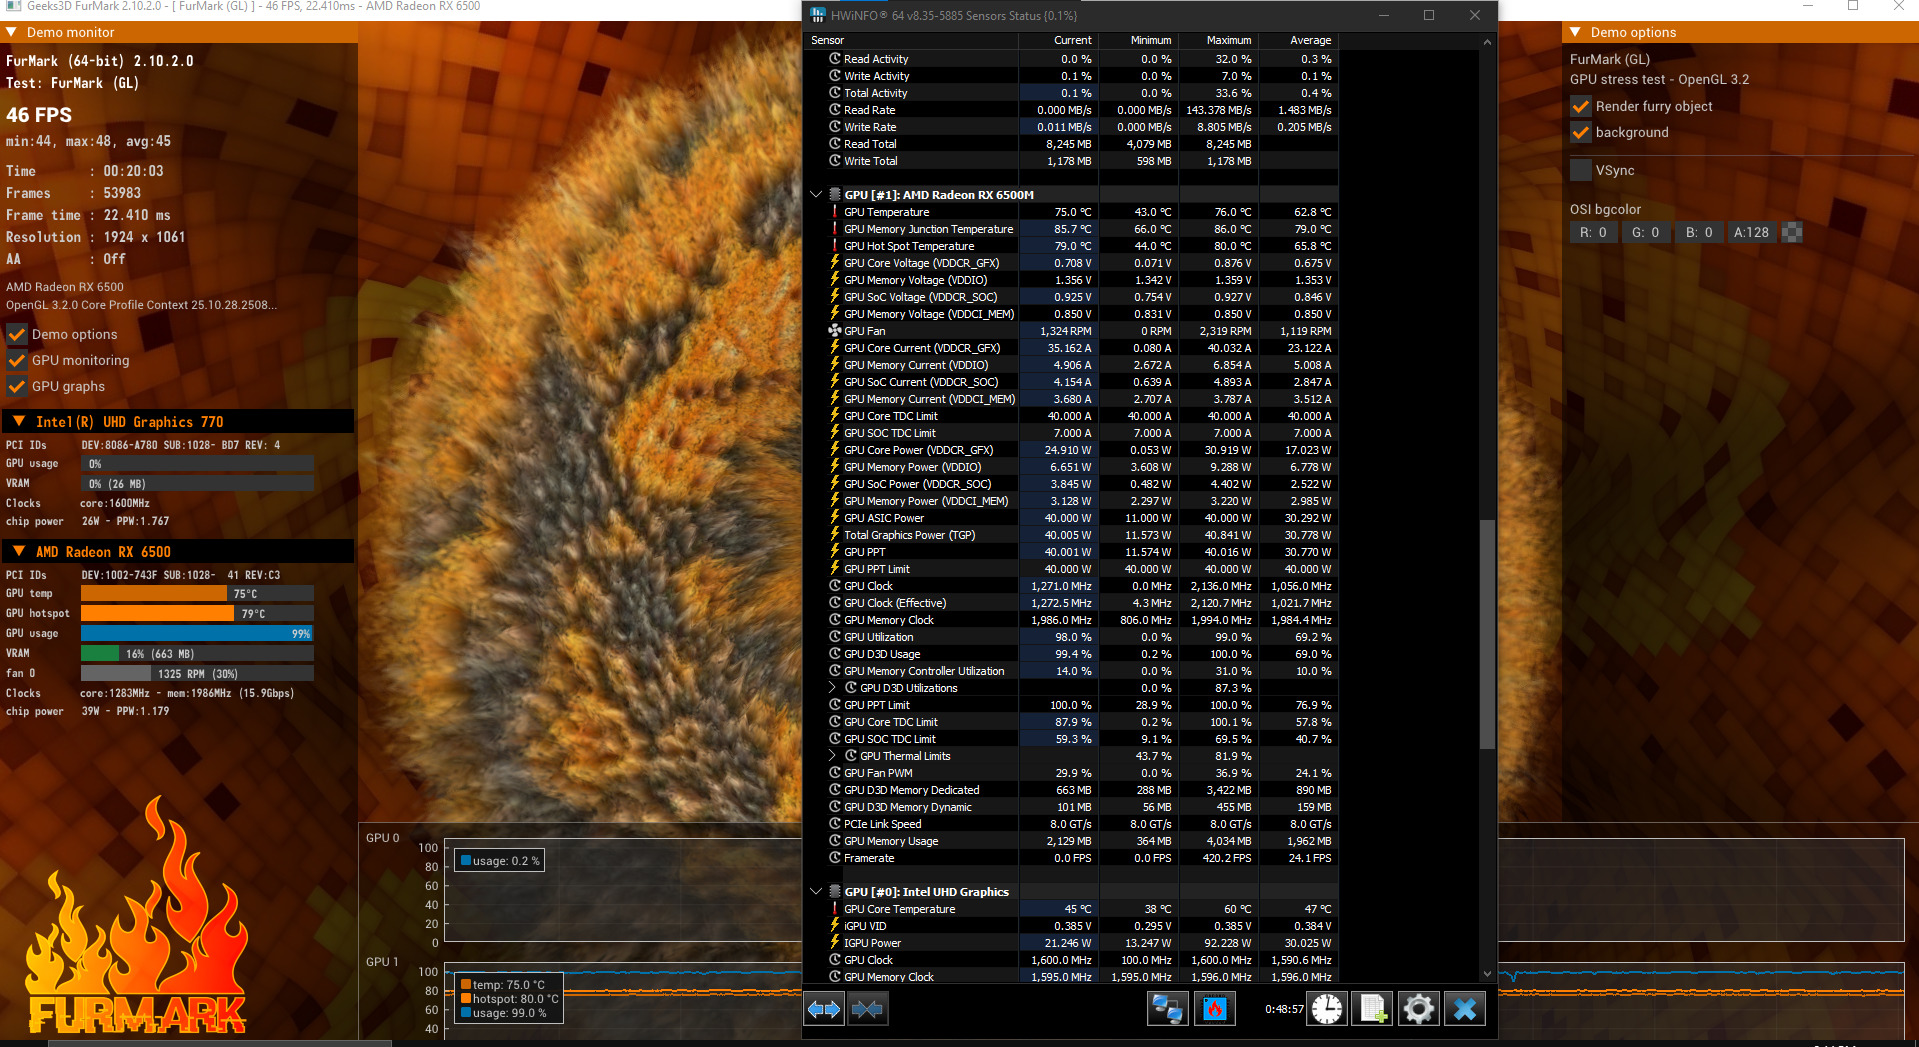Viewport: 1919px width, 1047px height.
Task: Uncheck Render furry object
Action: click(x=1581, y=106)
